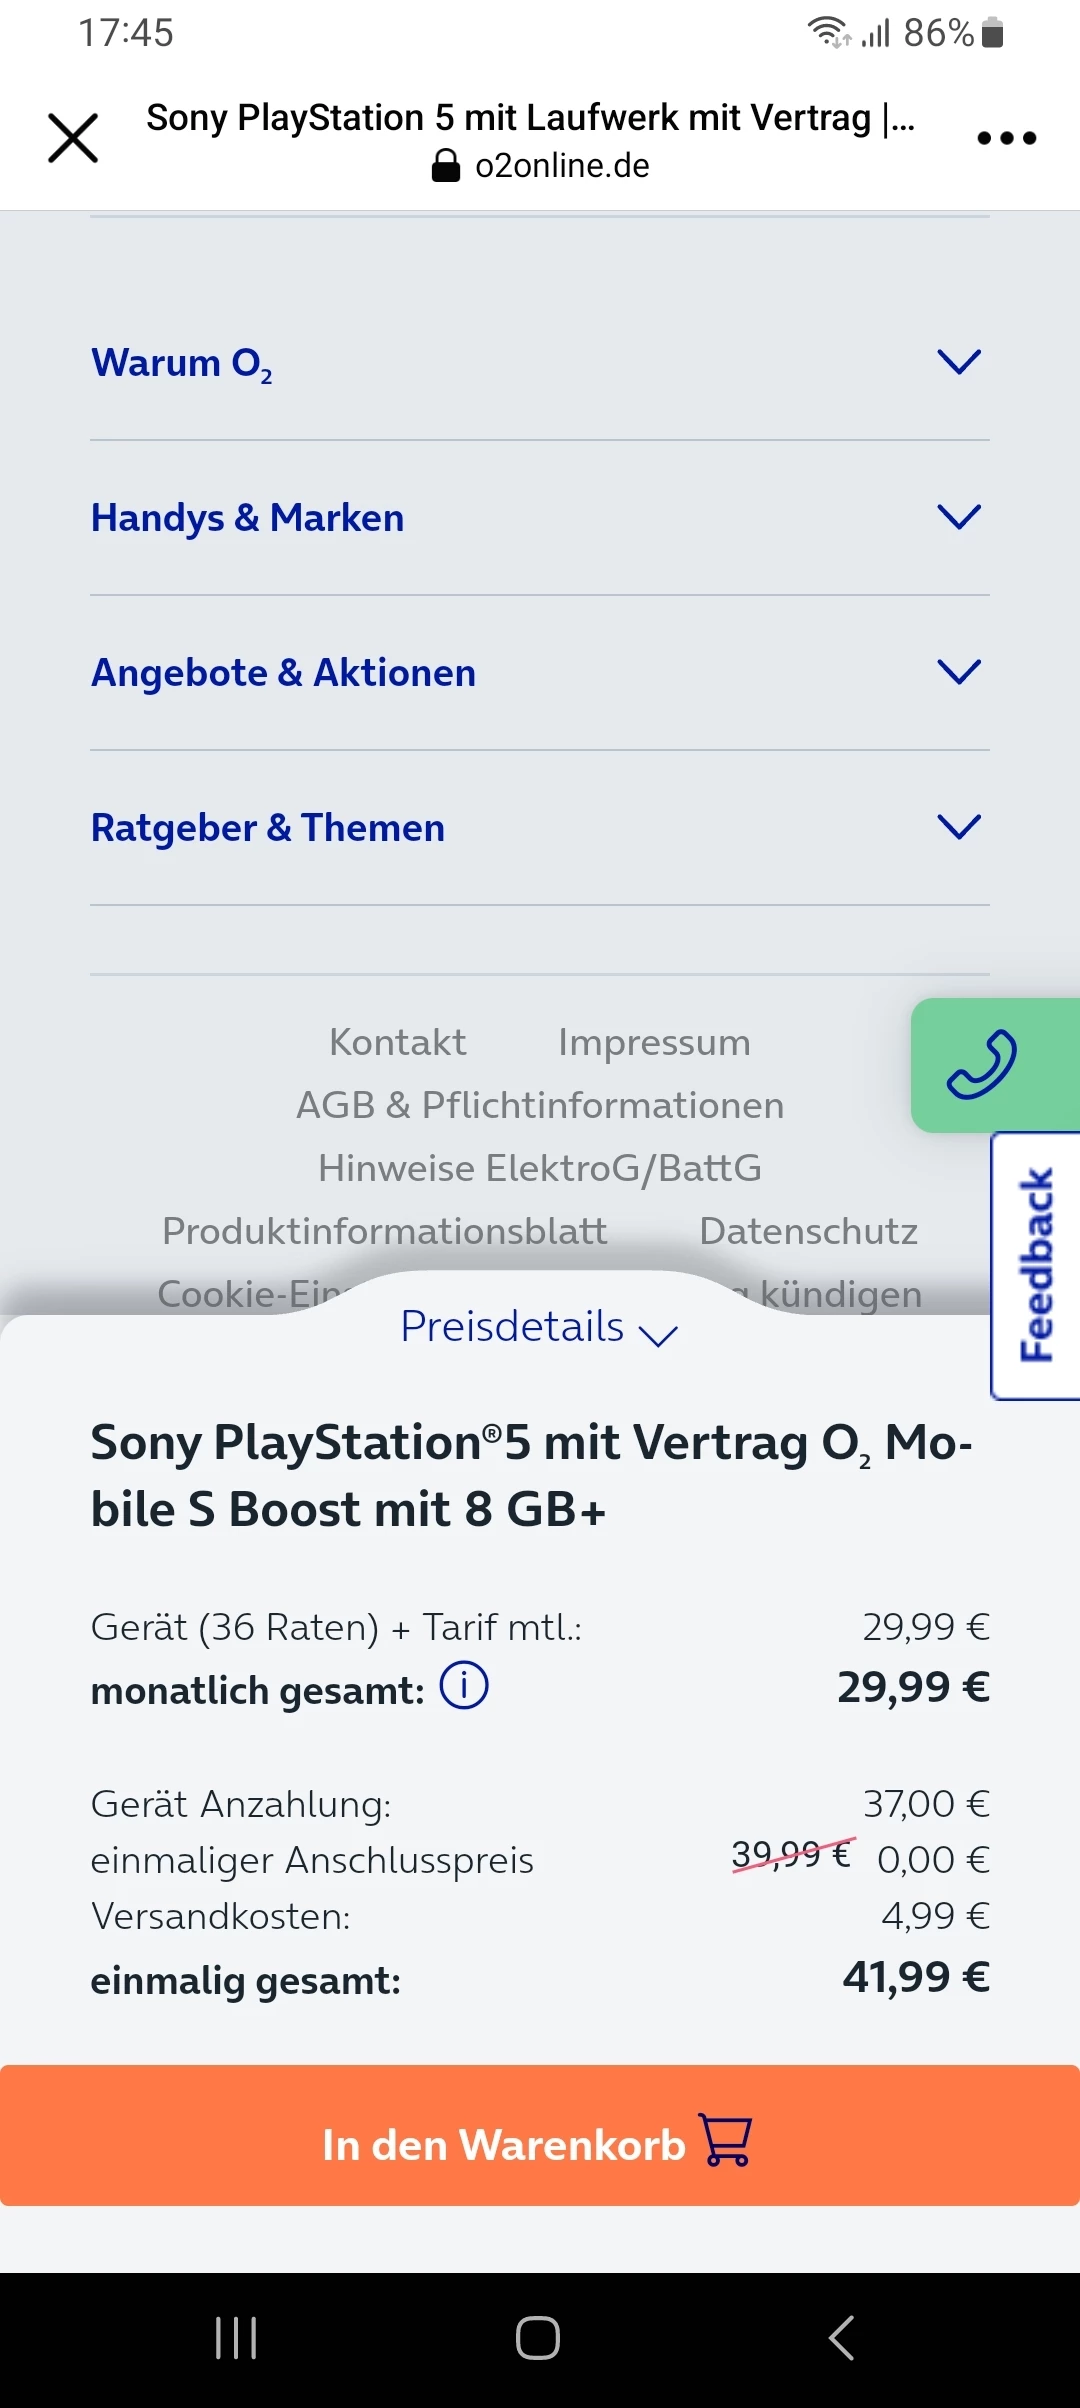Viewport: 1080px width, 2408px height.
Task: Expand the Angebote & Aktionen section
Action: click(x=958, y=672)
